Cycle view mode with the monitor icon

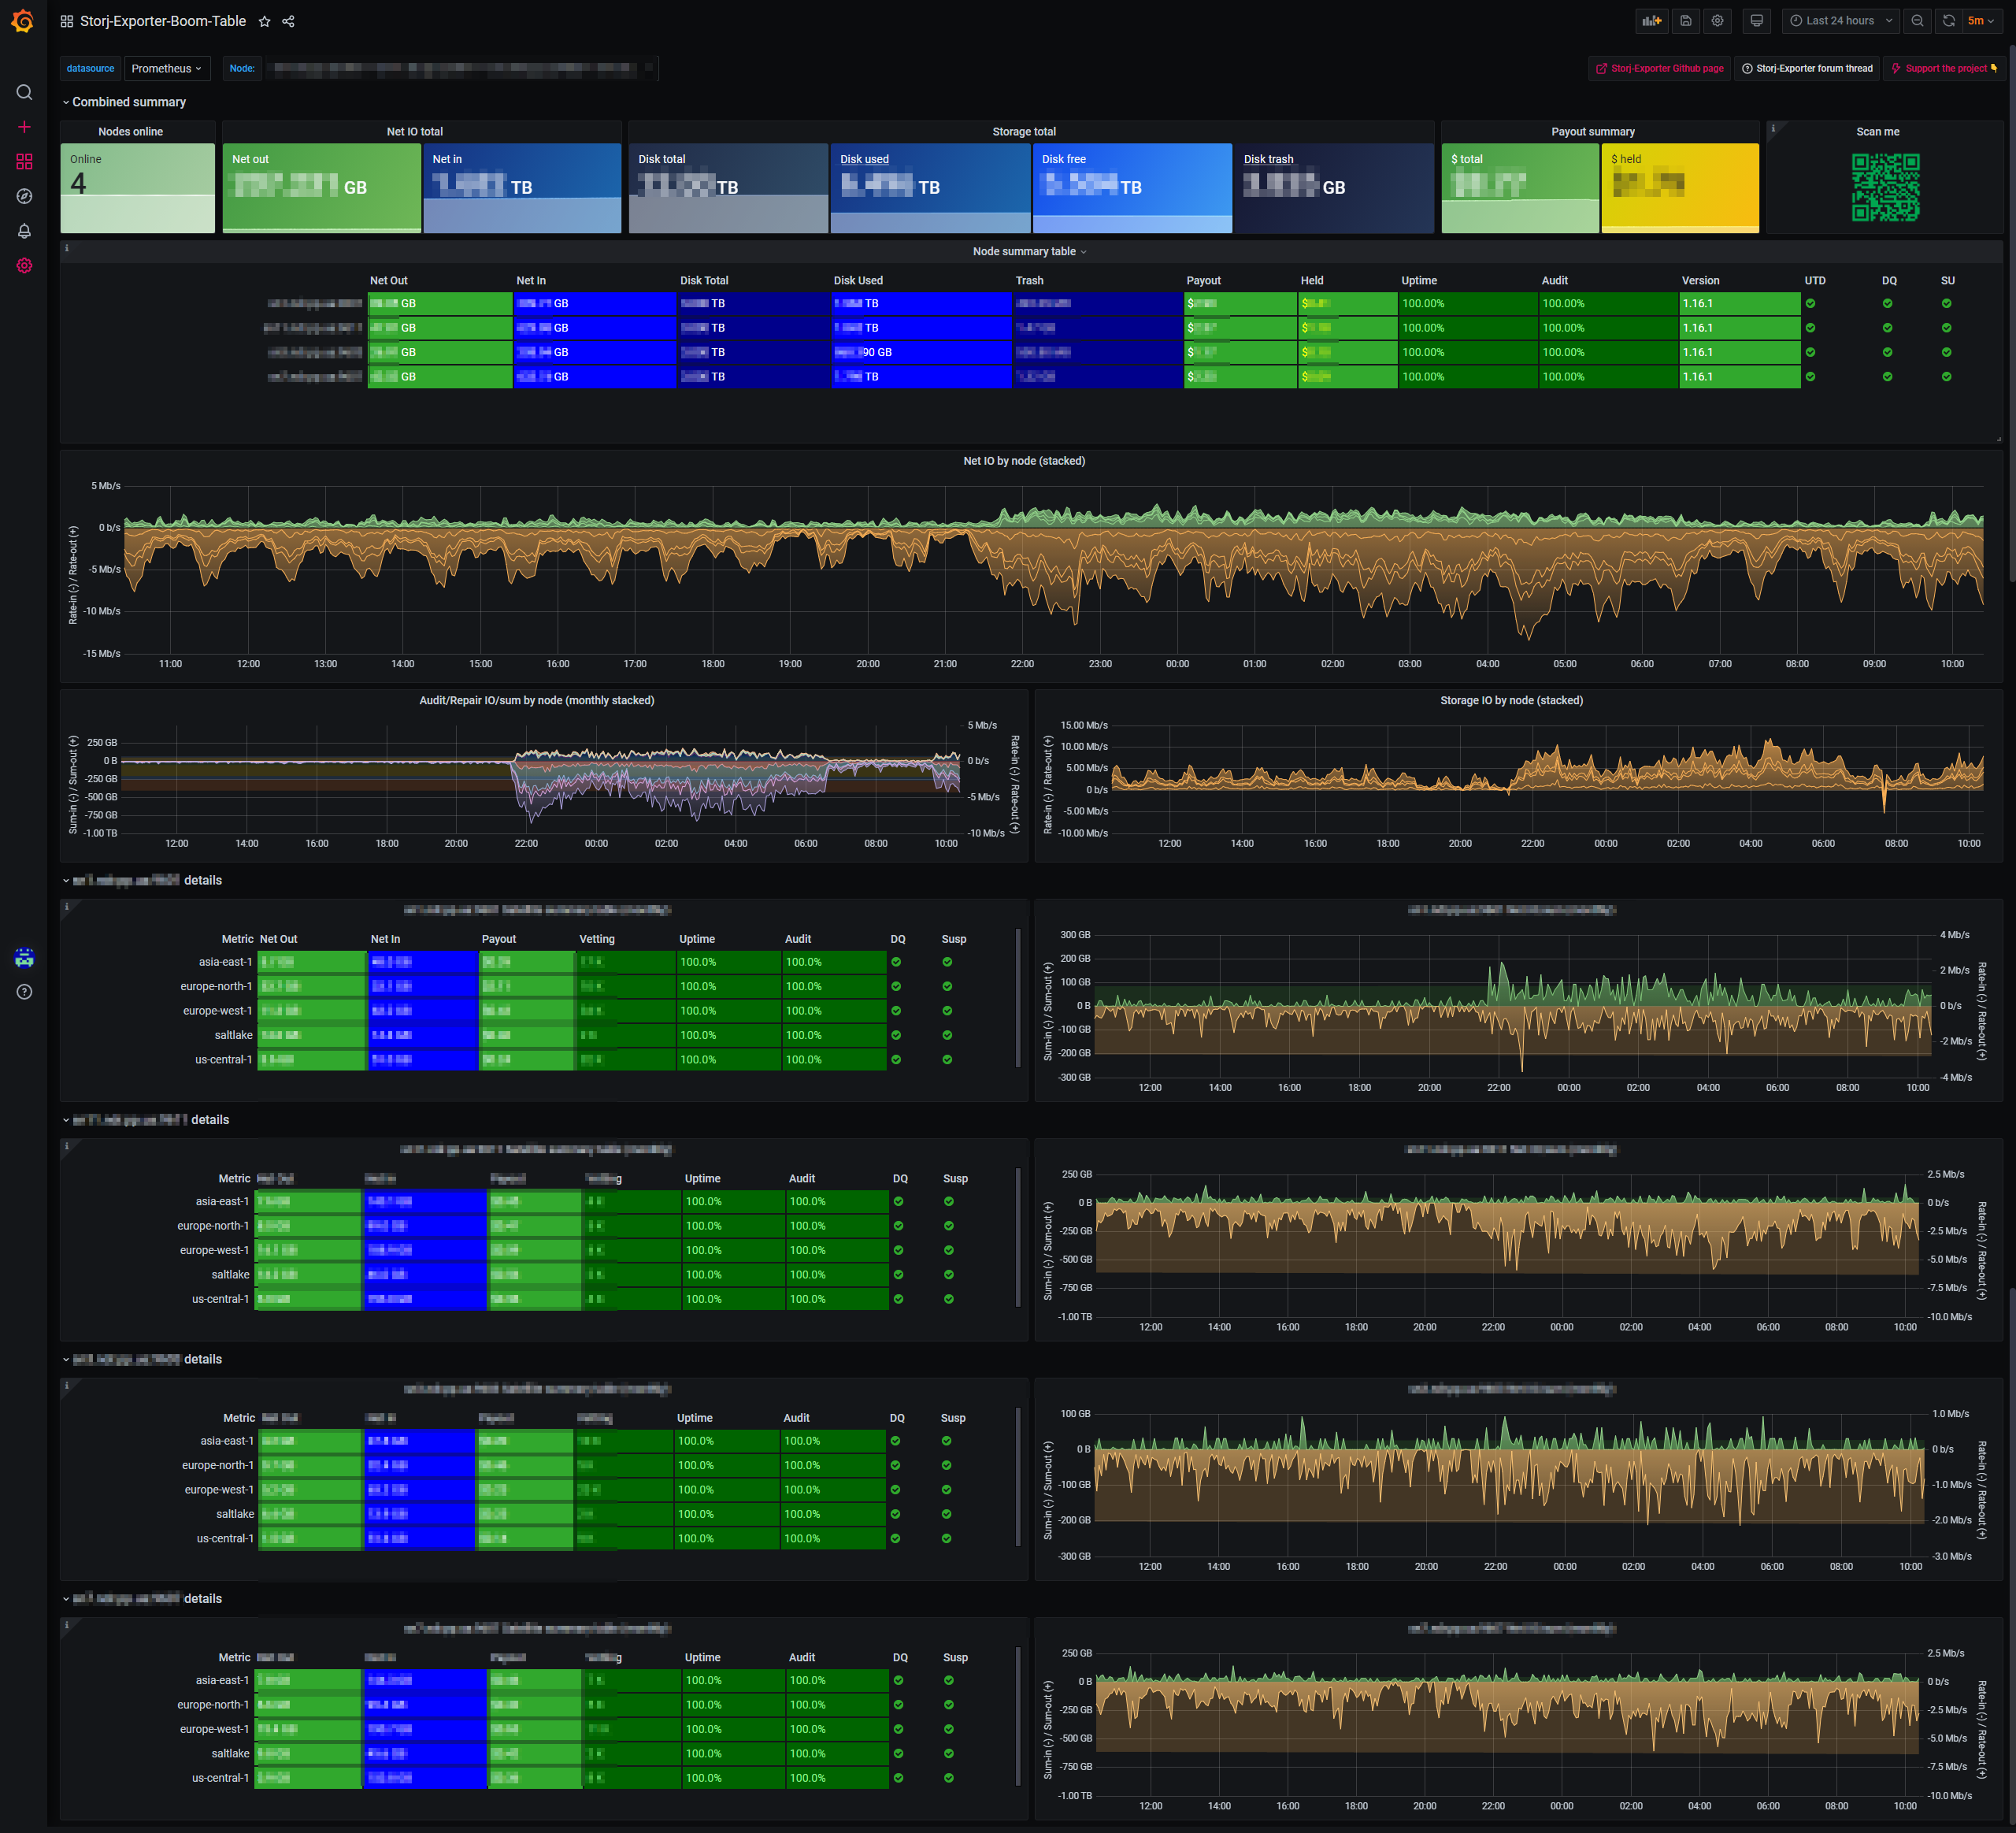tap(1756, 21)
